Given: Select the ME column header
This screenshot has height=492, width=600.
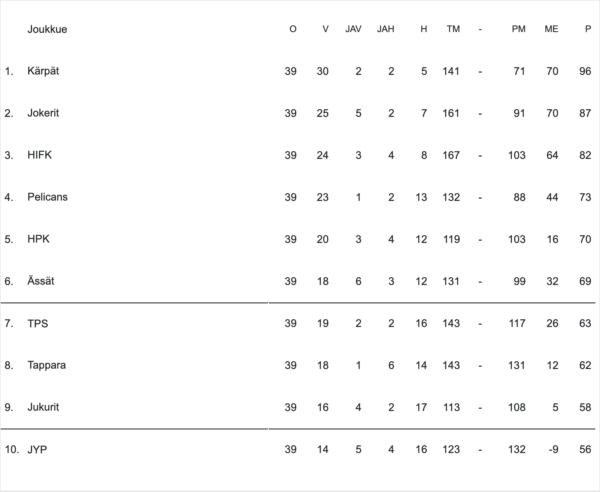Looking at the screenshot, I should (x=551, y=29).
